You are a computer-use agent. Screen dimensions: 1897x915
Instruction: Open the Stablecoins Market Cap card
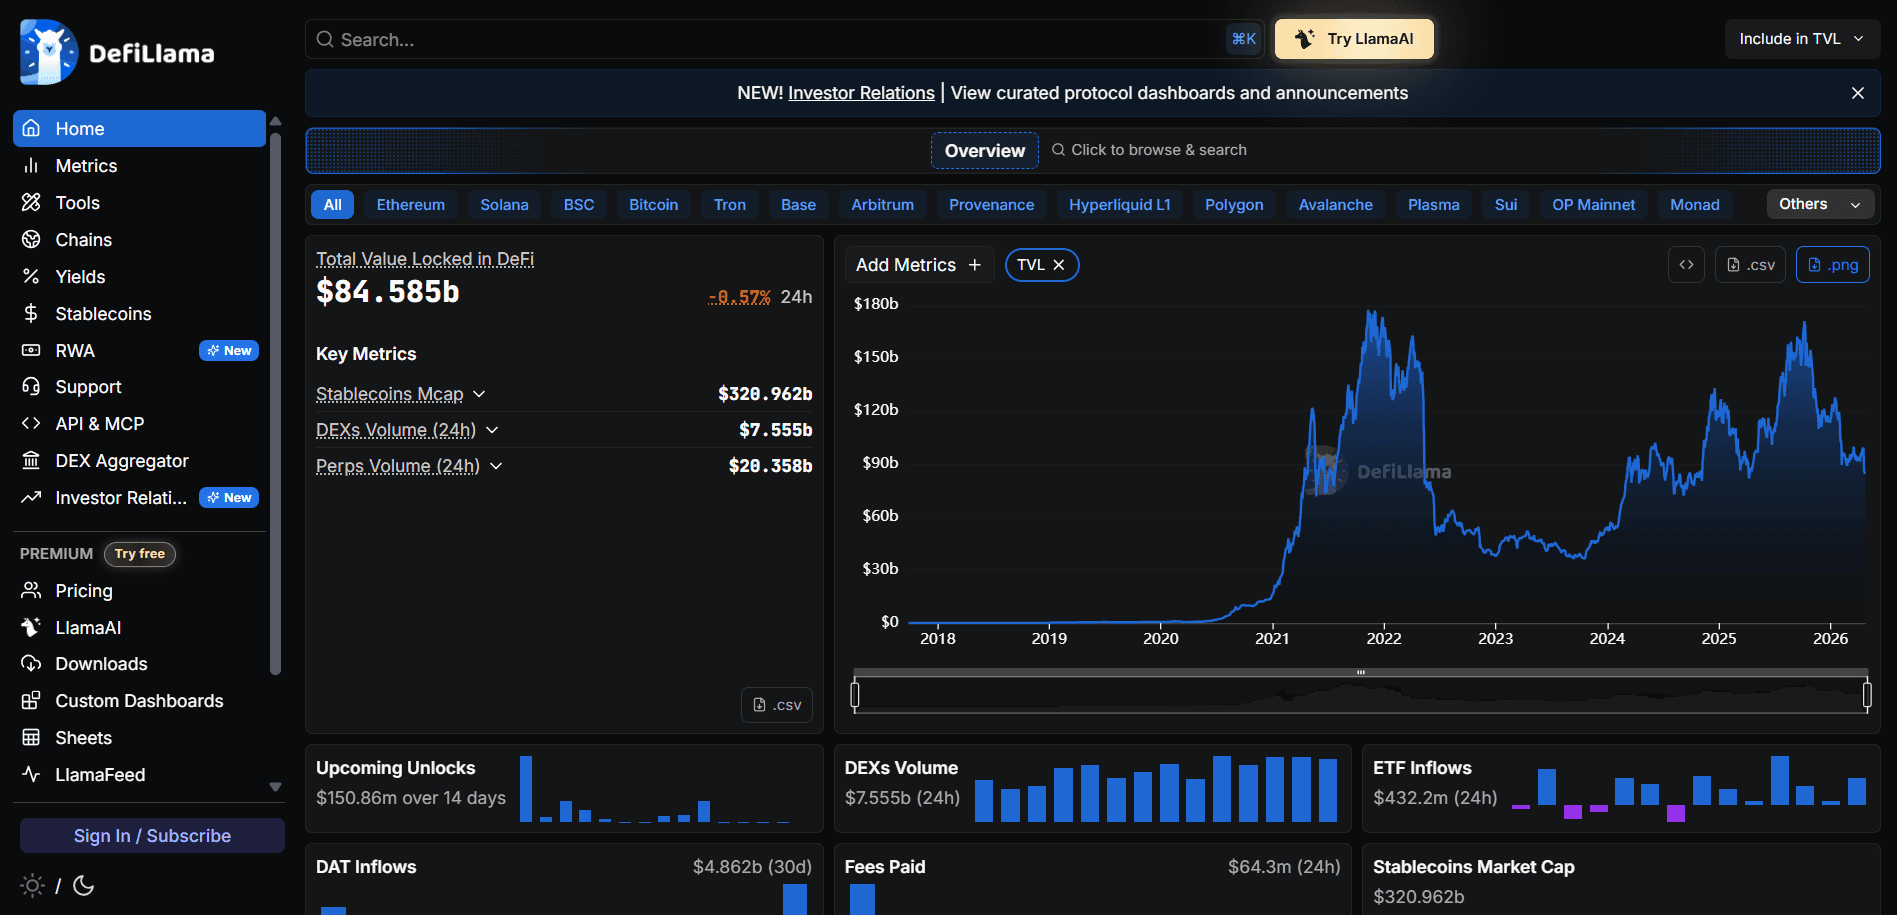point(1621,880)
